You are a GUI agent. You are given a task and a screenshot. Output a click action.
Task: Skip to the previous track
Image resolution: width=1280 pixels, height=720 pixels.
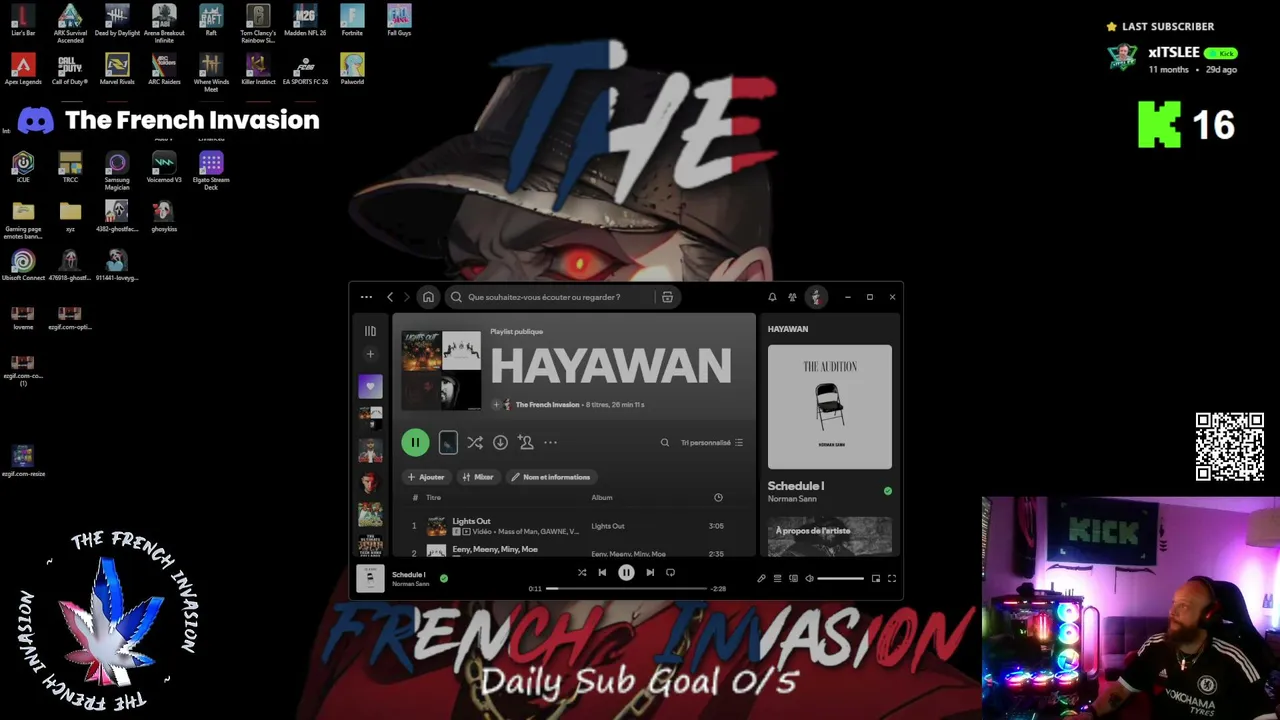(x=602, y=573)
